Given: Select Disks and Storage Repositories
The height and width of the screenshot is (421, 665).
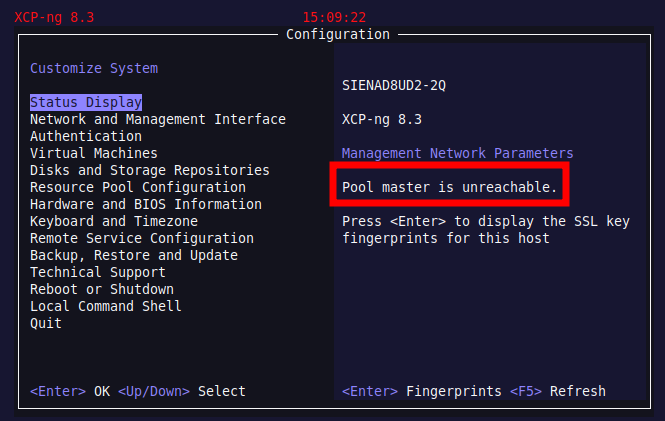Looking at the screenshot, I should 150,170.
